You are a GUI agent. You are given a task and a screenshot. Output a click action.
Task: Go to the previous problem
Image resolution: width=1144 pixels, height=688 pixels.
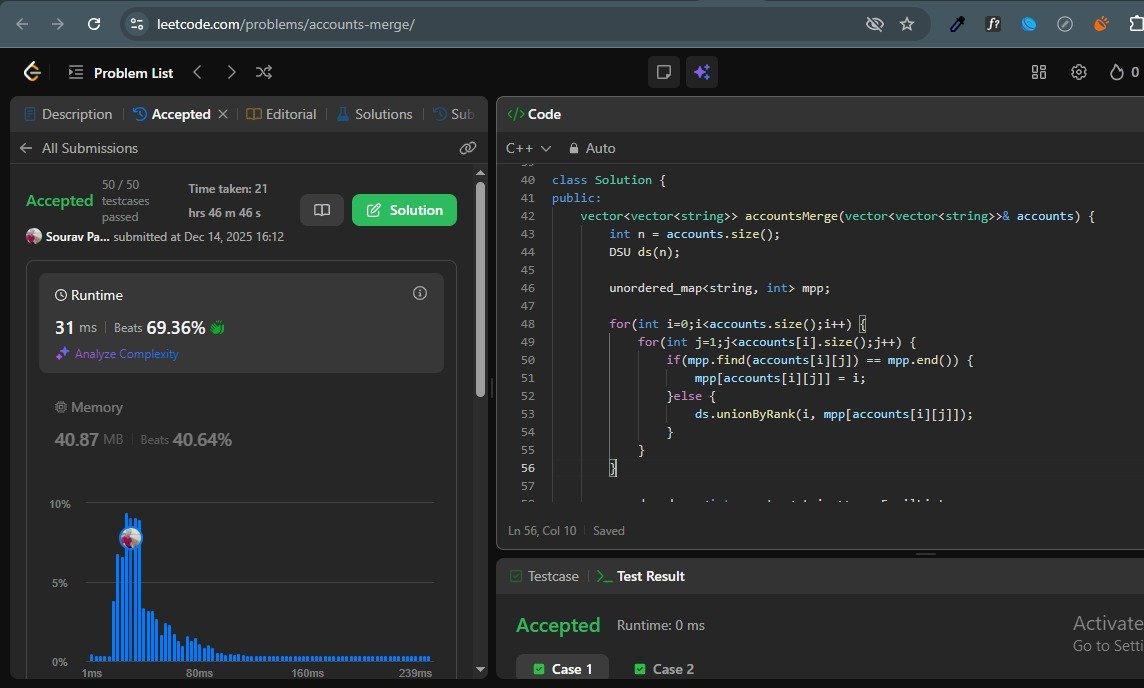click(x=197, y=71)
